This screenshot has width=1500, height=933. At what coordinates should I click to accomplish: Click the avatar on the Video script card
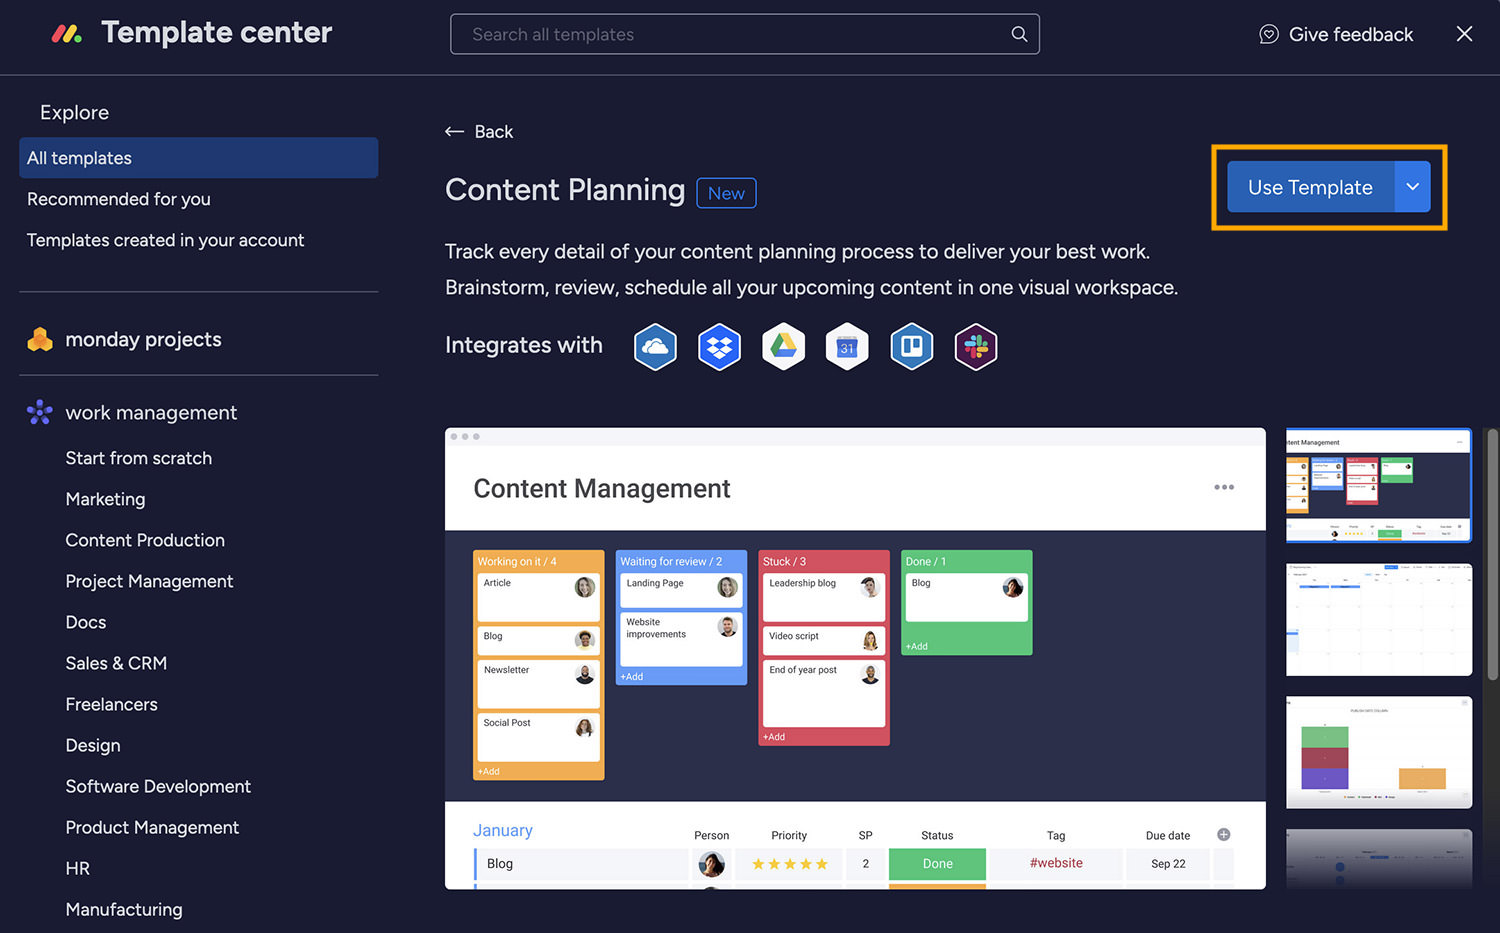point(870,640)
